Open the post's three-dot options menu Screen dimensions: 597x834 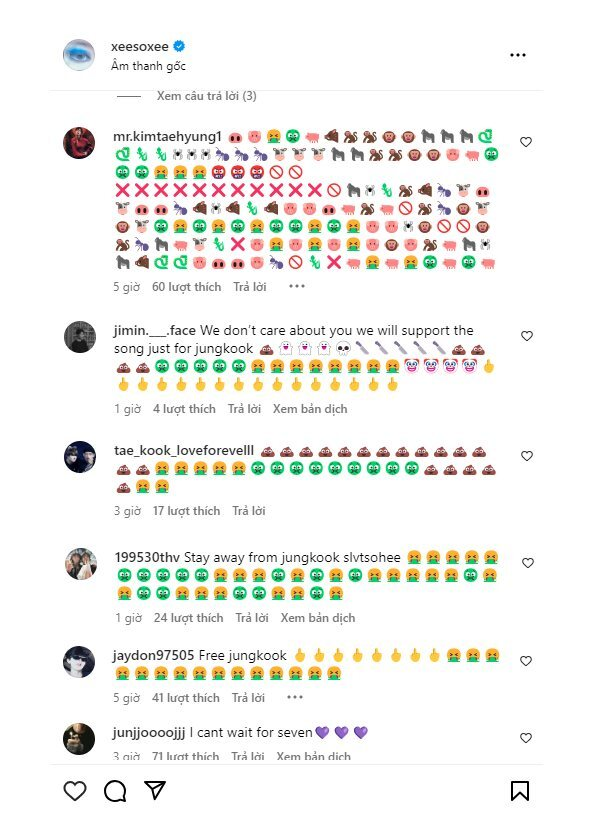coord(518,55)
